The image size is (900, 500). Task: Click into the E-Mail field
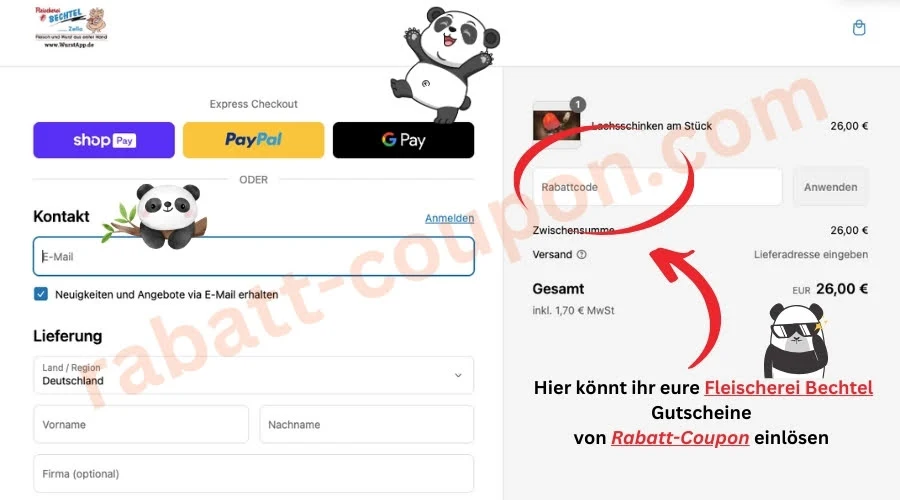click(x=253, y=256)
